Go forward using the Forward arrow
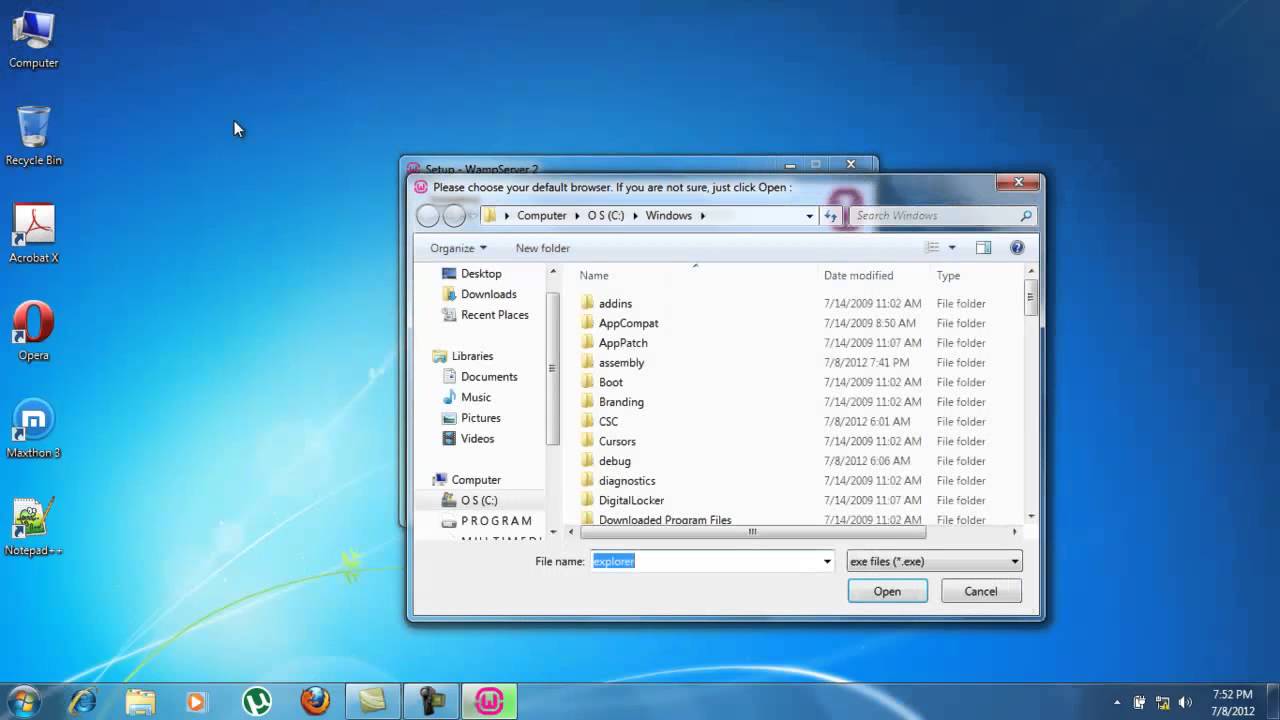The image size is (1280, 720). coord(454,215)
